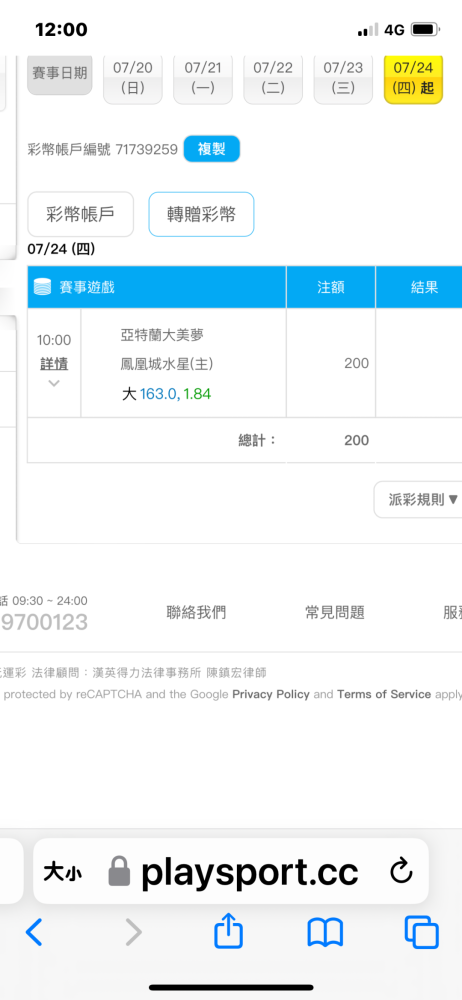The image size is (462, 1000).
Task: Open the Safari share sheet icon
Action: coord(228,930)
